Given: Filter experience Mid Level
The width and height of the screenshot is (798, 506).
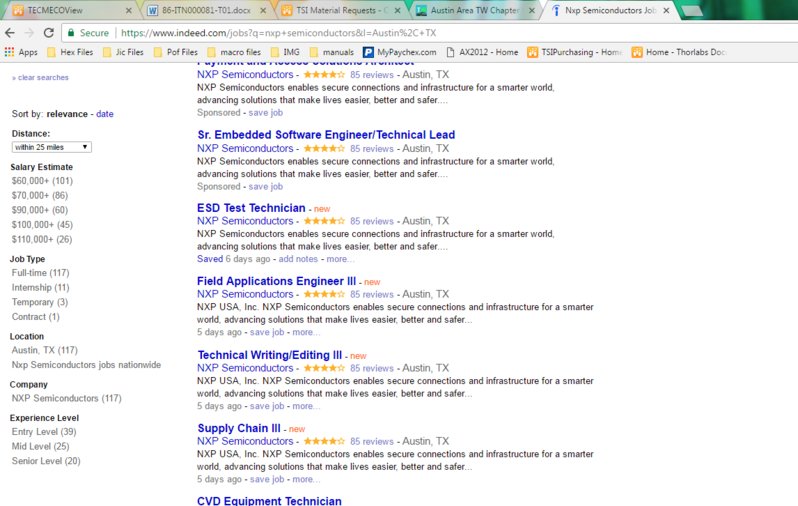Looking at the screenshot, I should 40,446.
